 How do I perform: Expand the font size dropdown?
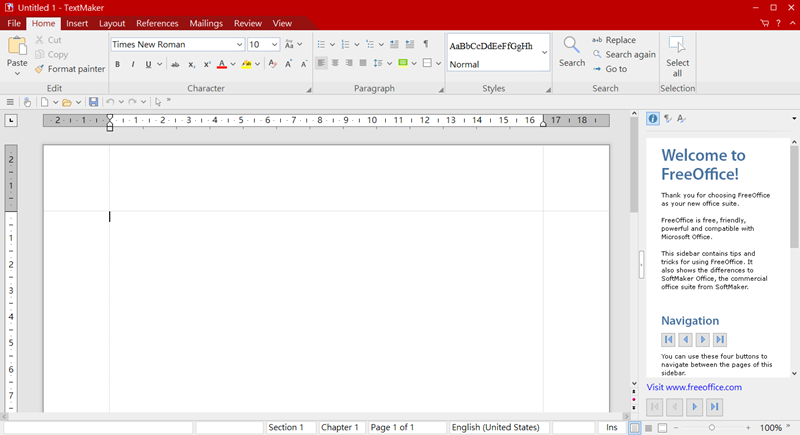[x=274, y=45]
